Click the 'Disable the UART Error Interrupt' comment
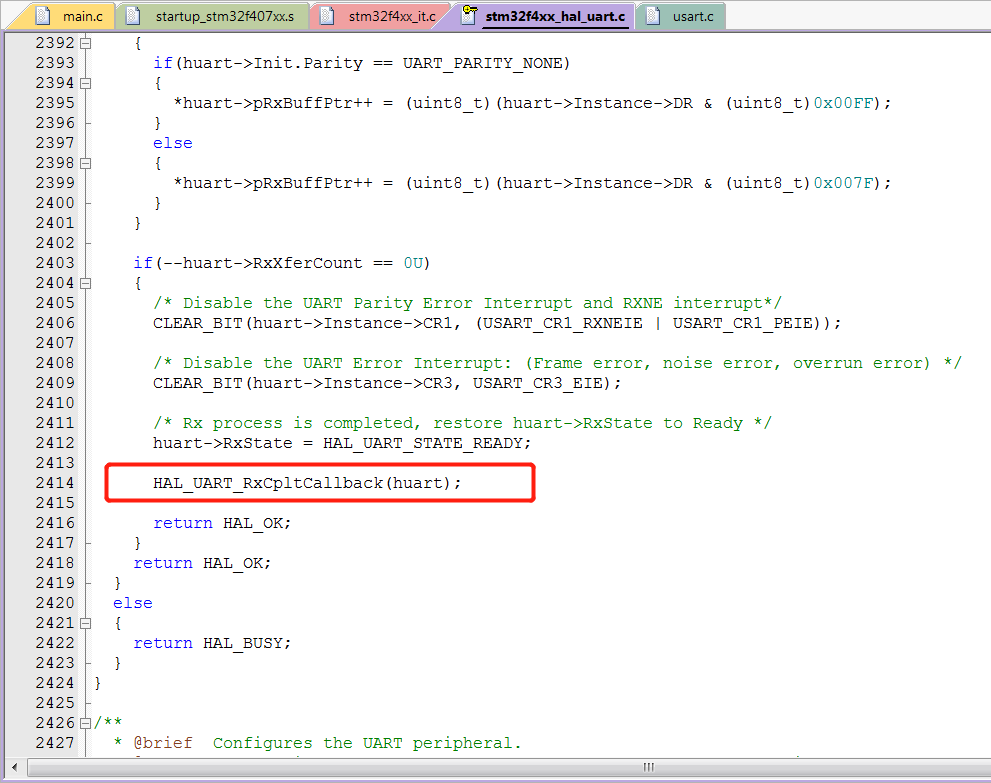This screenshot has height=783, width=991. [557, 363]
